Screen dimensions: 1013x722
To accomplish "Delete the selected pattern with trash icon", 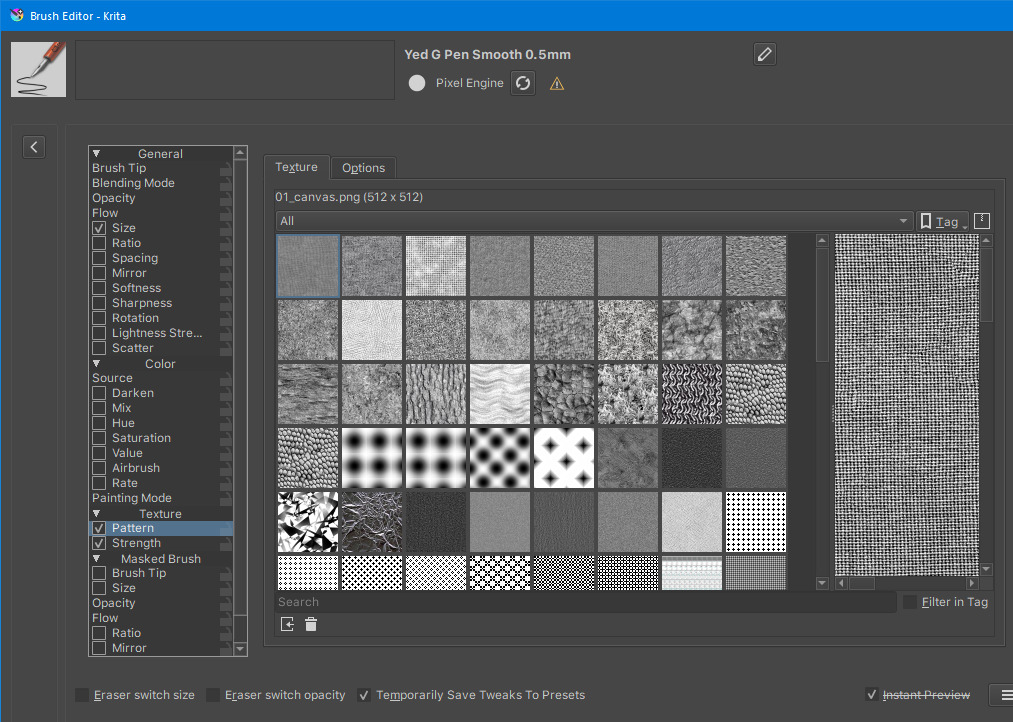I will (x=311, y=624).
